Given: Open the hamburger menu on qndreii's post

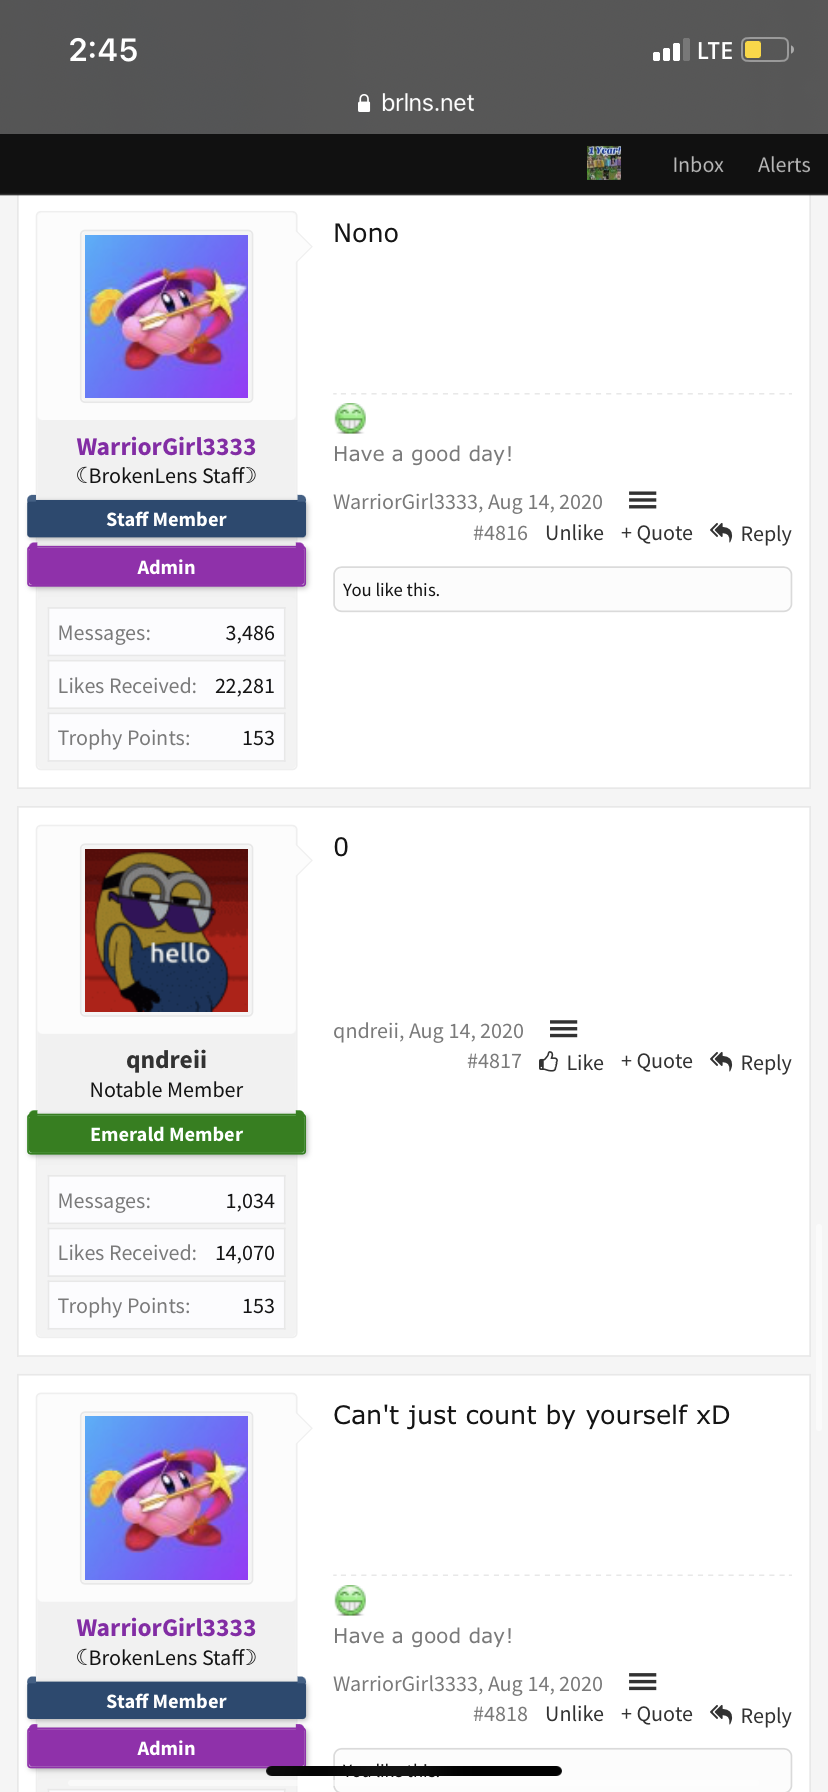Looking at the screenshot, I should coord(564,1029).
